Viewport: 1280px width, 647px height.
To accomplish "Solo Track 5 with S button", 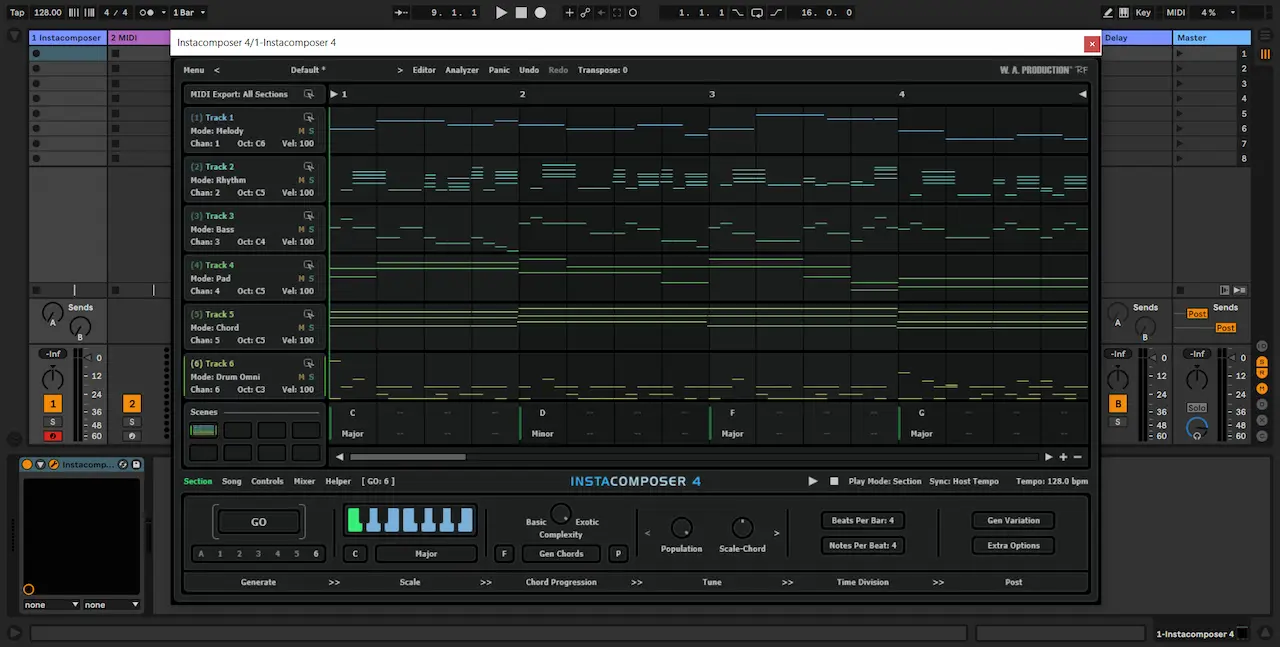I will pos(311,327).
